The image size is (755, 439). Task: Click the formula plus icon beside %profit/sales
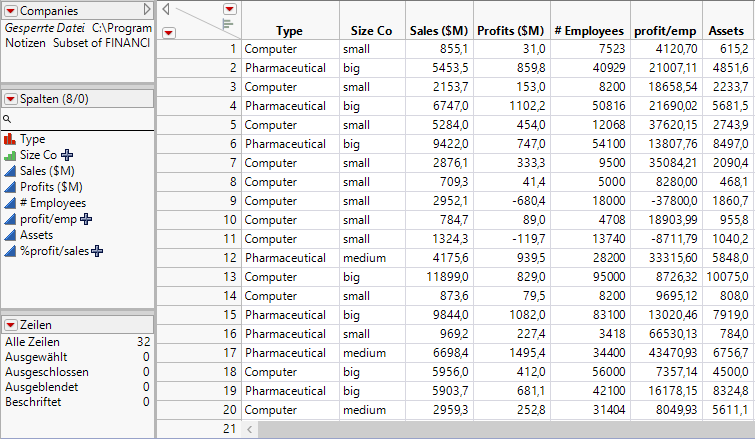tap(97, 251)
